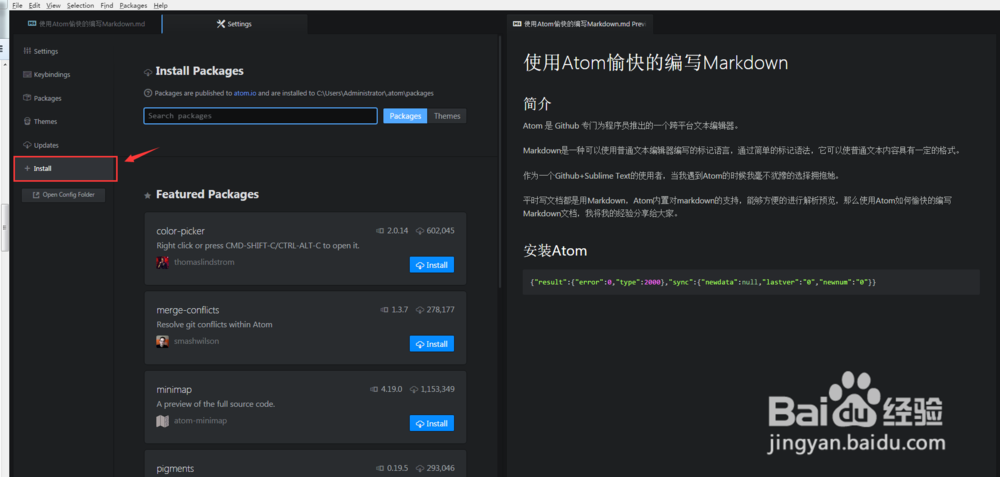1000x477 pixels.
Task: Click the 简介 heading in preview
Action: point(537,104)
